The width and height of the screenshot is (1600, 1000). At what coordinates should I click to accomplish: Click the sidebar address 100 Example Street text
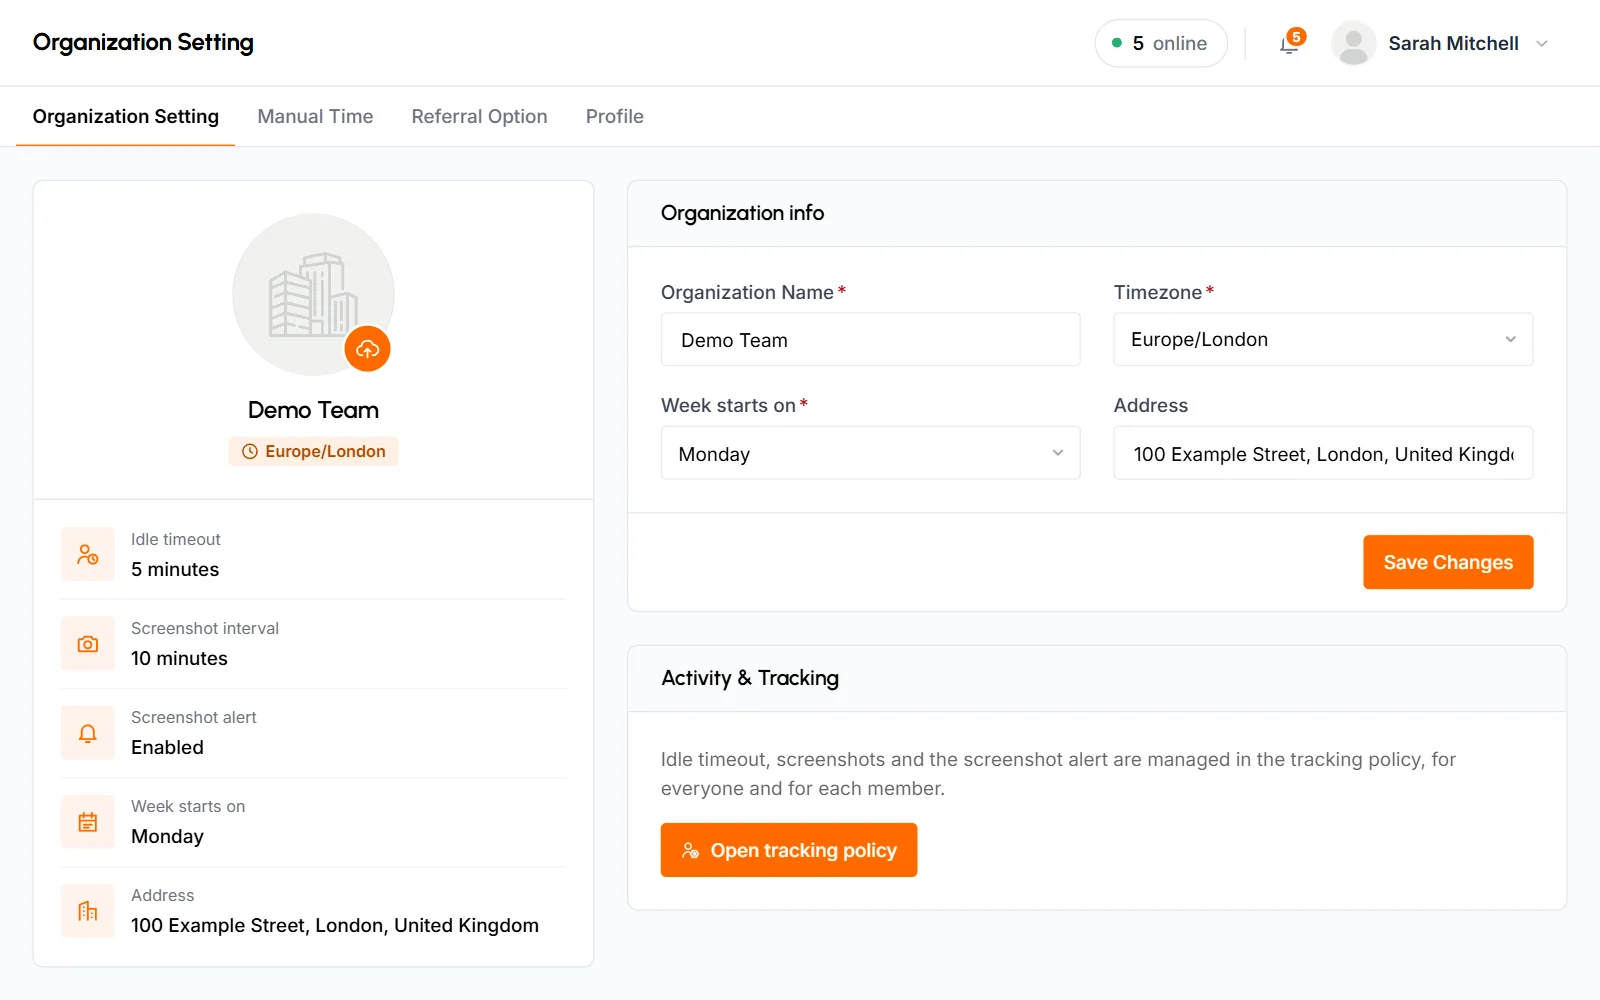[335, 925]
